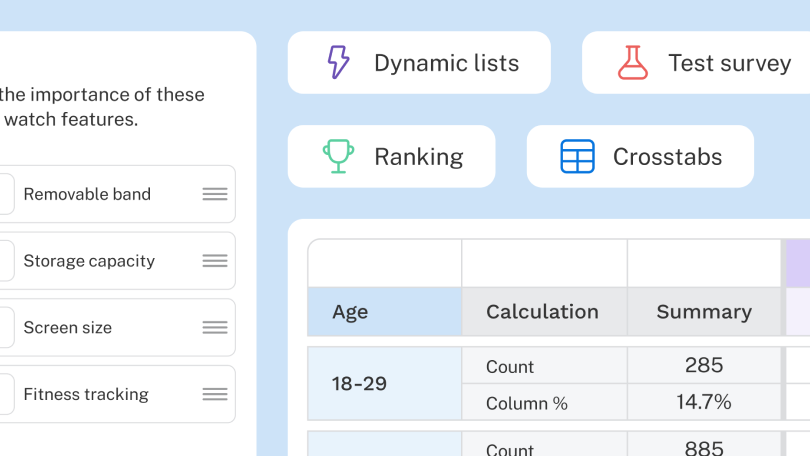
Task: Select the Fitness tracking ranking option
Action: 118,394
